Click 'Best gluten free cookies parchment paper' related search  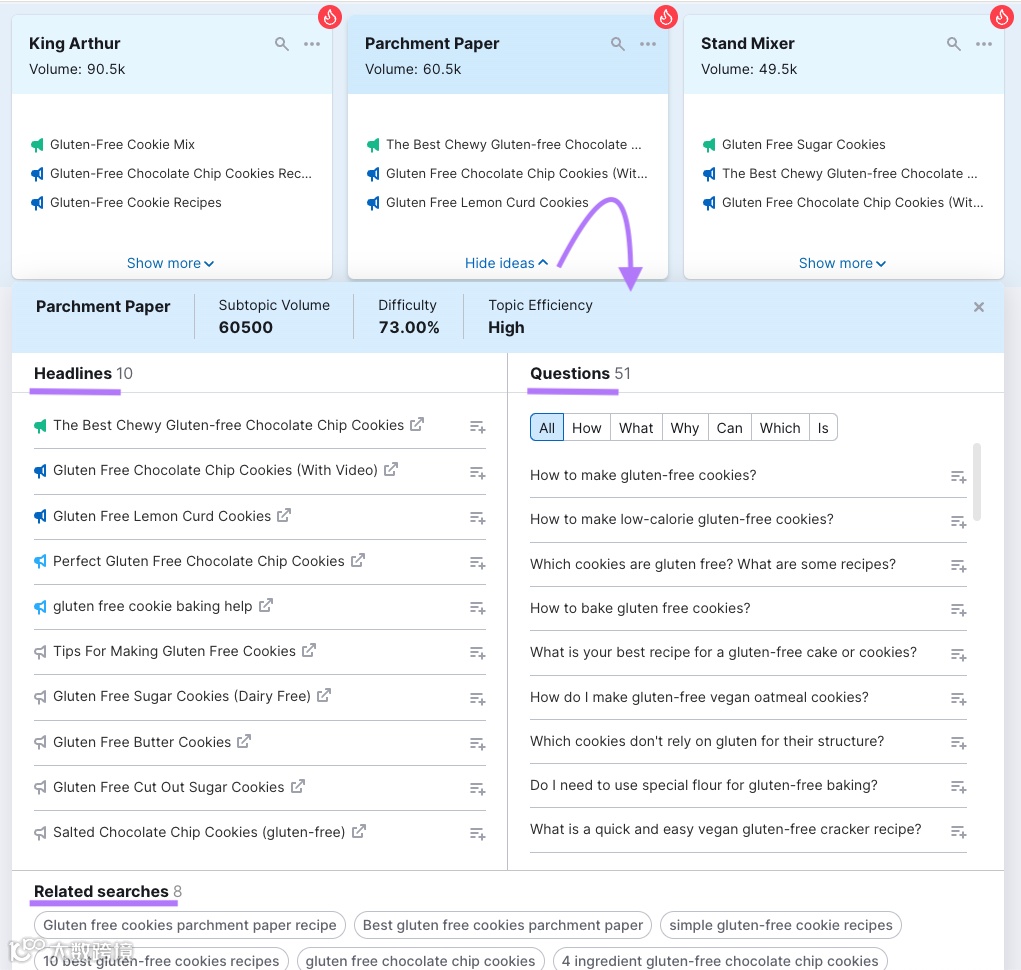[x=503, y=925]
